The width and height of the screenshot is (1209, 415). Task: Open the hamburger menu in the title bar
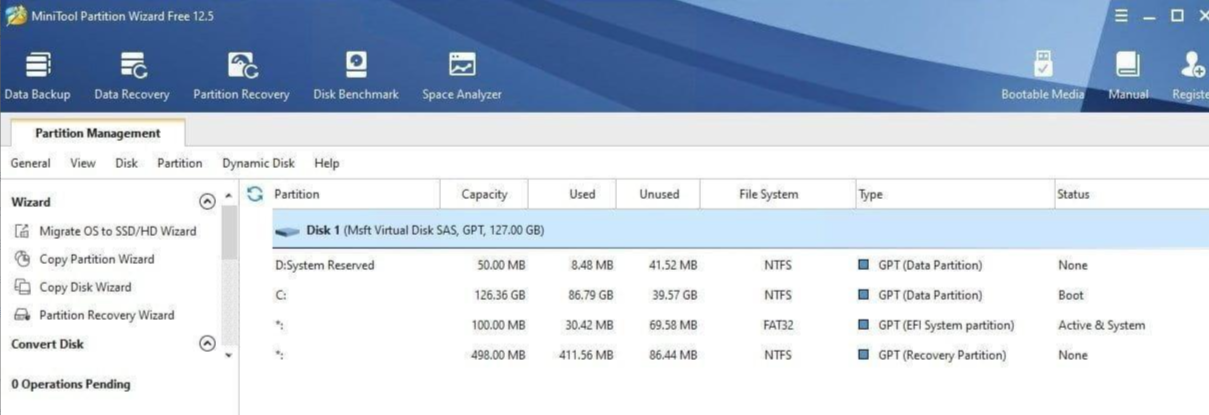pyautogui.click(x=1122, y=16)
